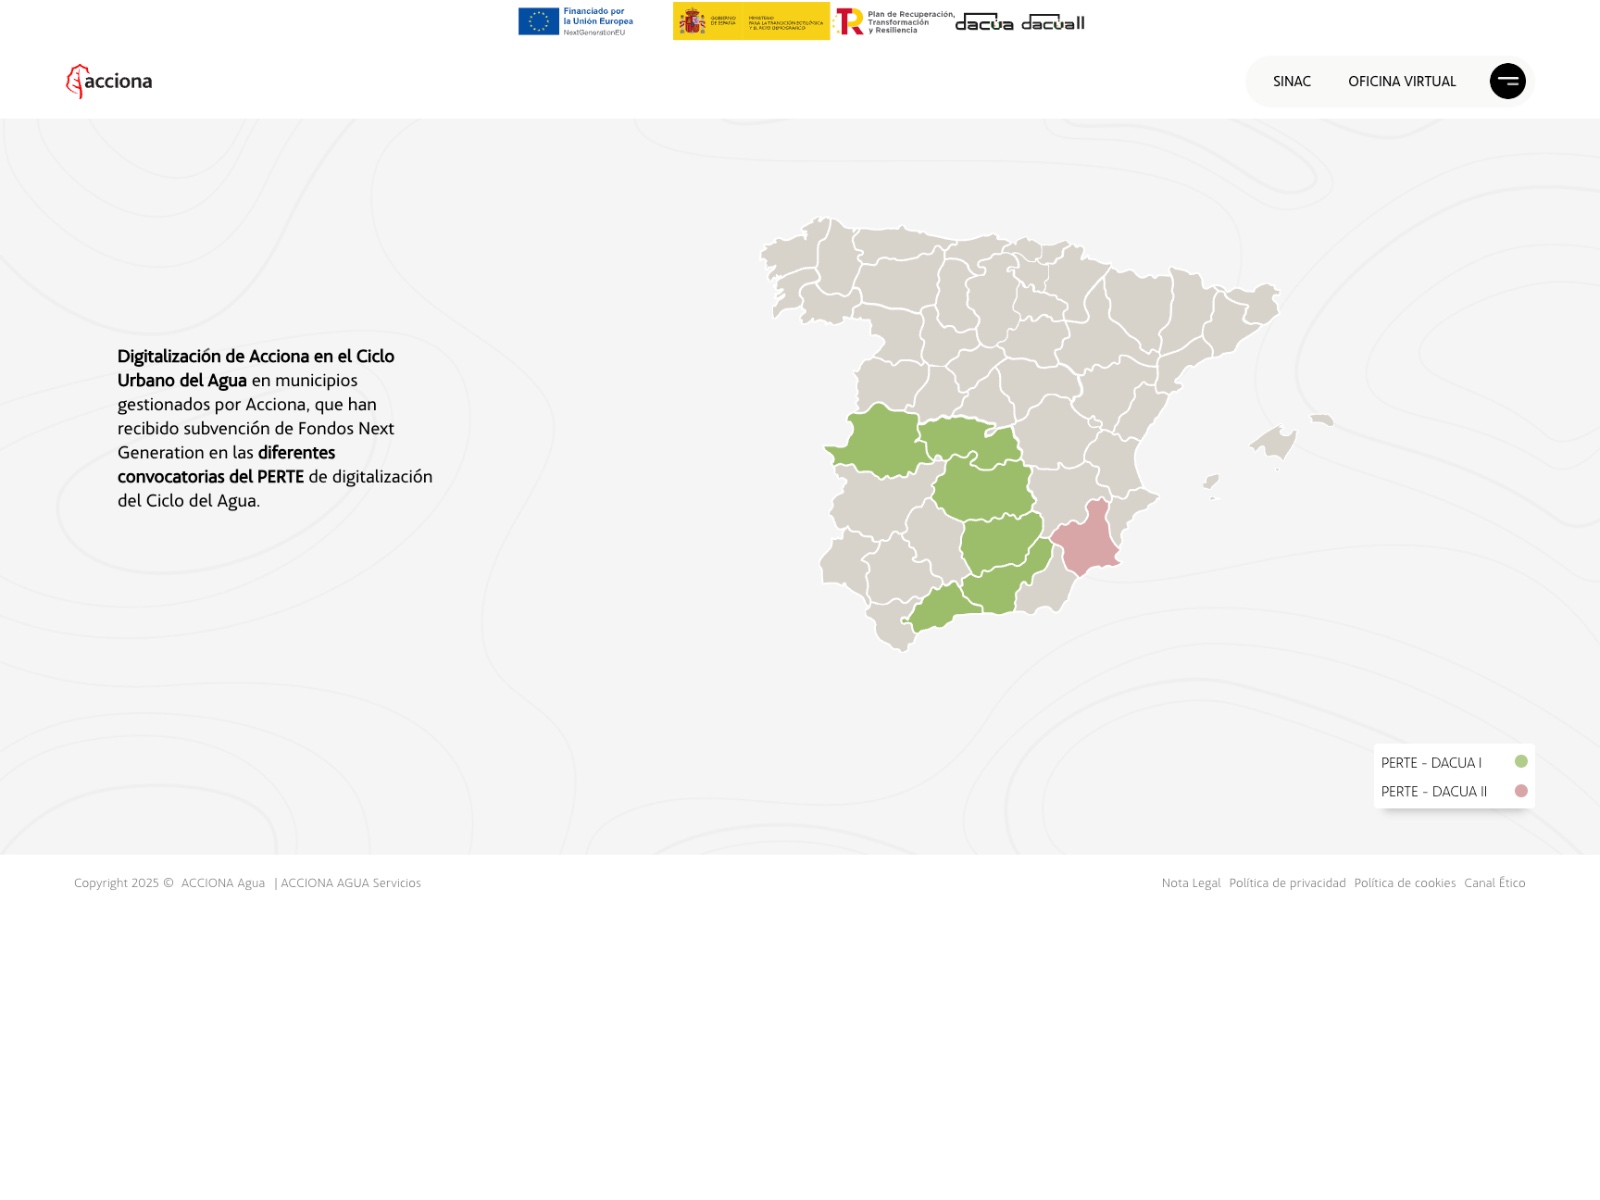This screenshot has height=1200, width=1600.
Task: Click the Plan de Recuperación logo
Action: pos(895,22)
